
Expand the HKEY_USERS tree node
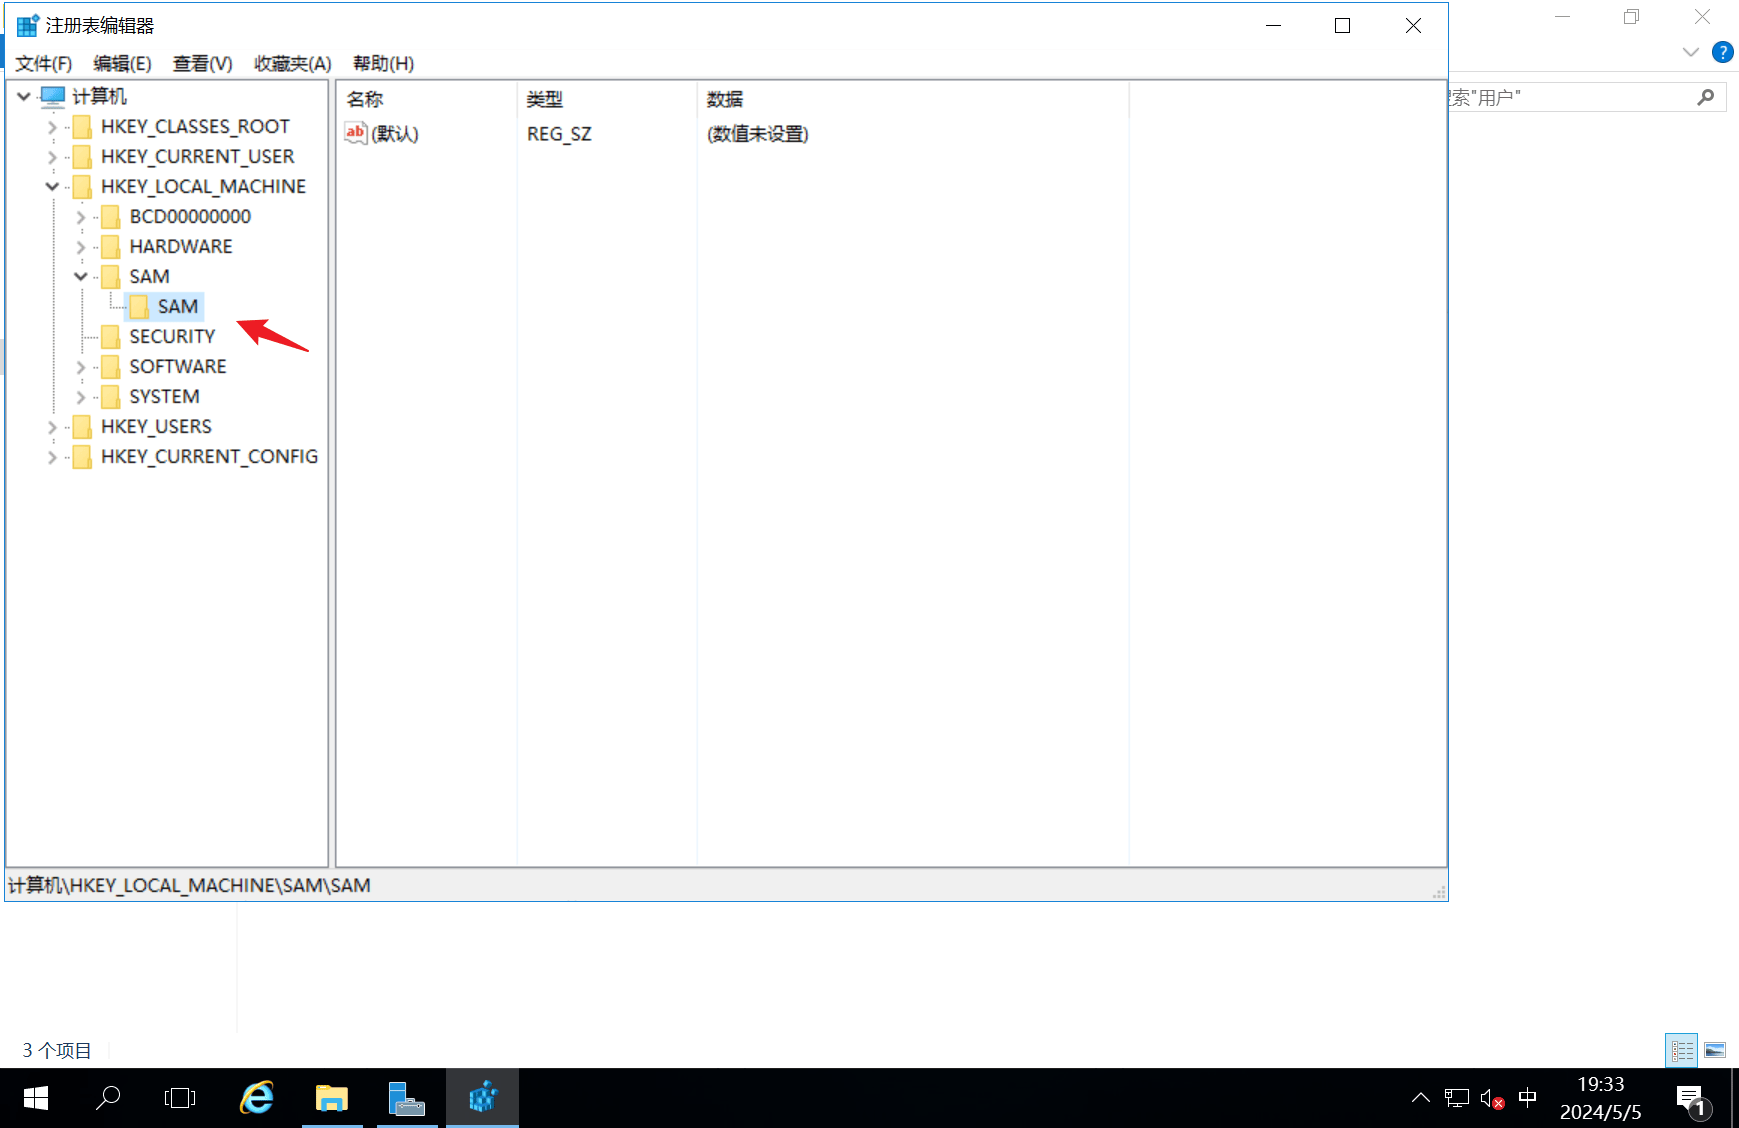pos(52,427)
